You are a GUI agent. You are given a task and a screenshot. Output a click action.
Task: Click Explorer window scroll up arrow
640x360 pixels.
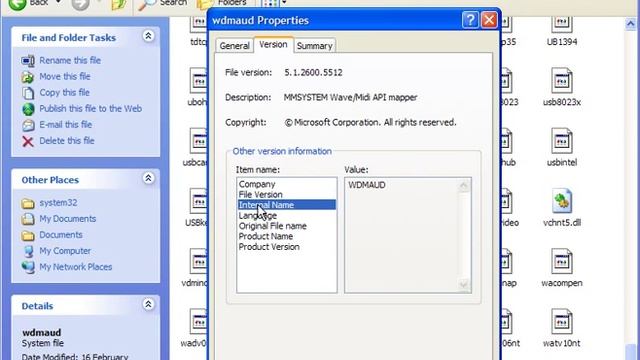(631, 24)
